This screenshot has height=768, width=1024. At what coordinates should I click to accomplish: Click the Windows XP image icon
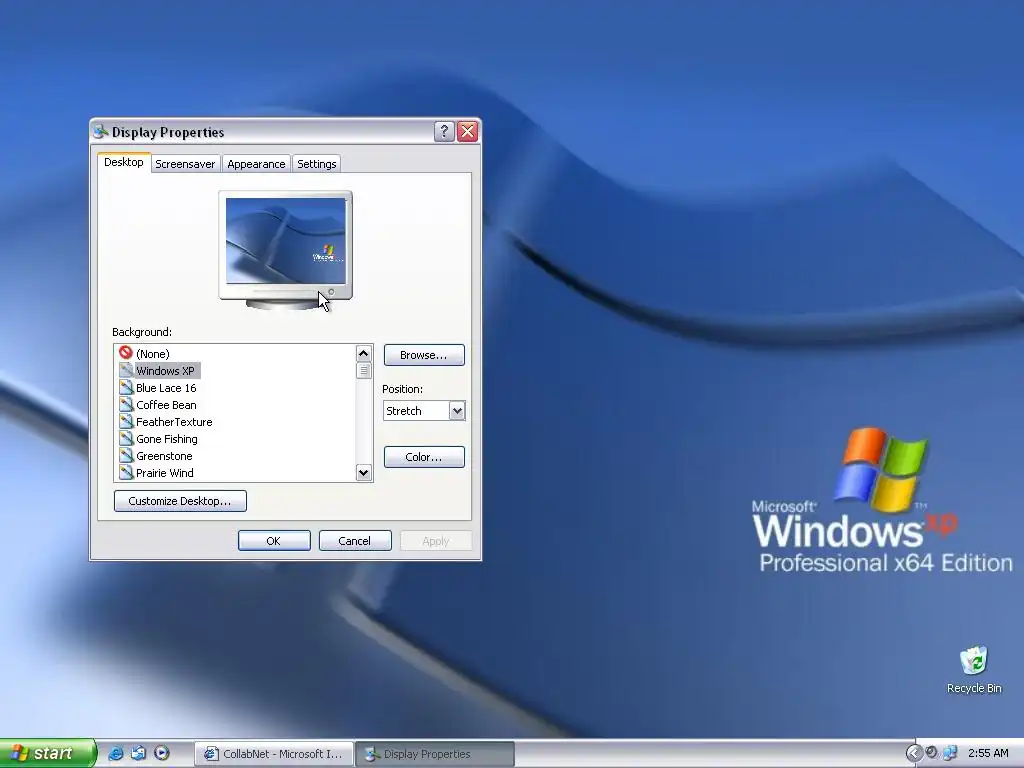pos(126,370)
